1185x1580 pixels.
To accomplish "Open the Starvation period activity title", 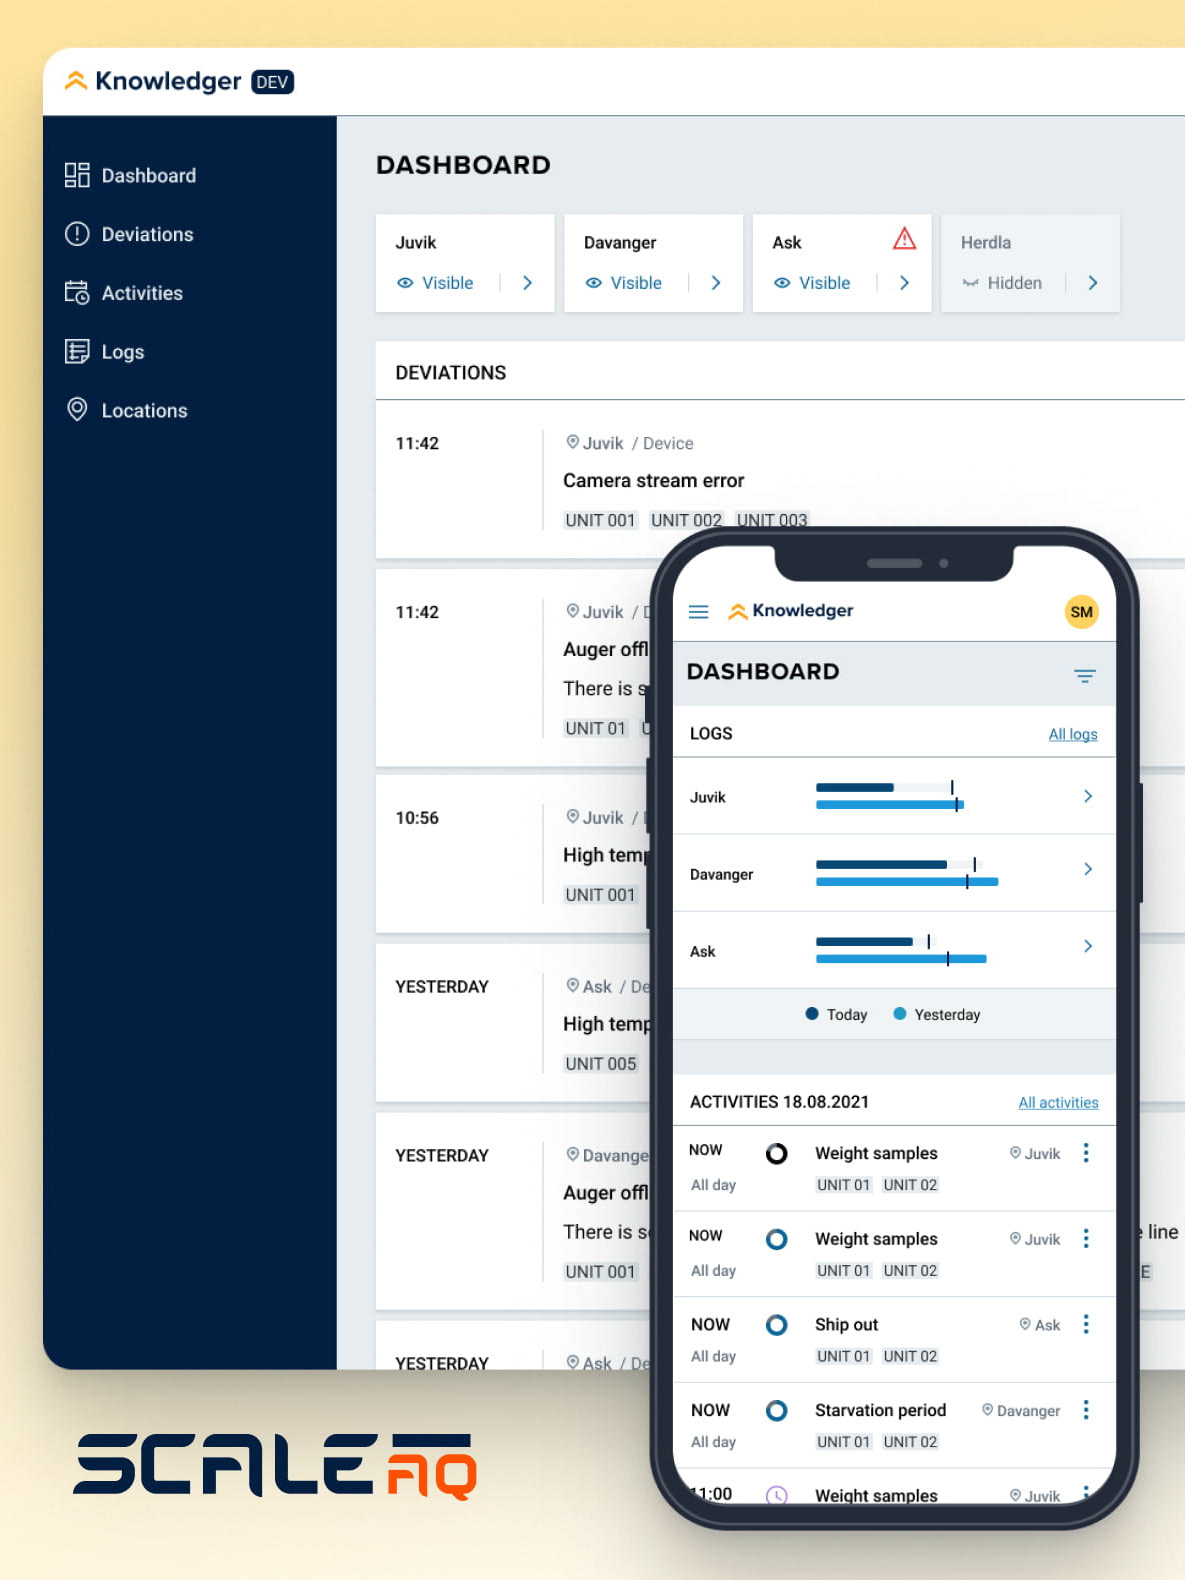I will [x=881, y=1410].
